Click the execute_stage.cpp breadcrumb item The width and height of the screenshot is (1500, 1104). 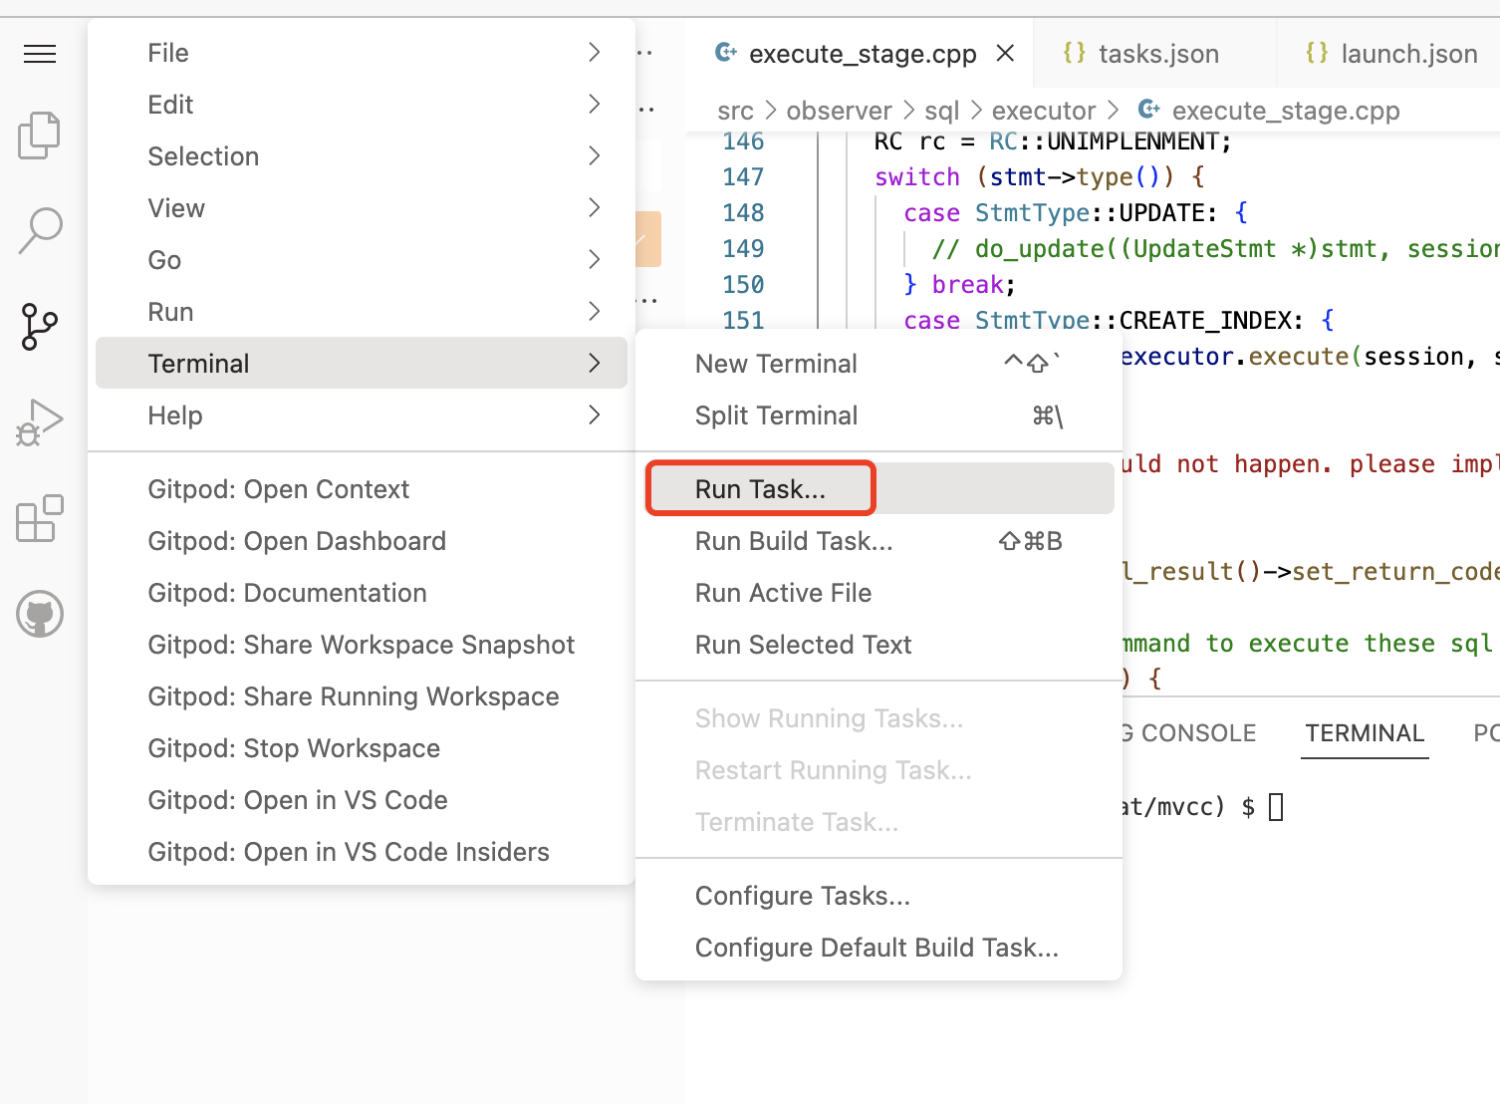[x=1269, y=111]
